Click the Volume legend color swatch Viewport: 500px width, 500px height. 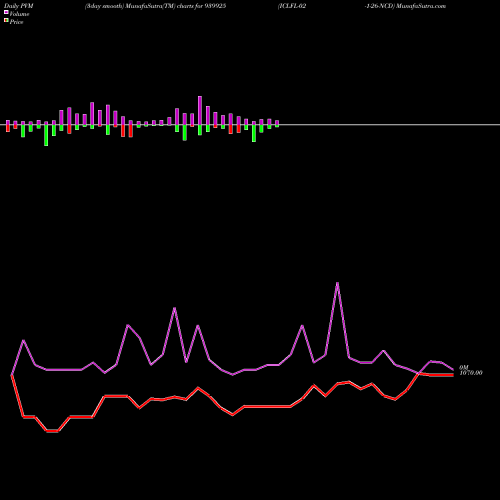(x=6, y=12)
